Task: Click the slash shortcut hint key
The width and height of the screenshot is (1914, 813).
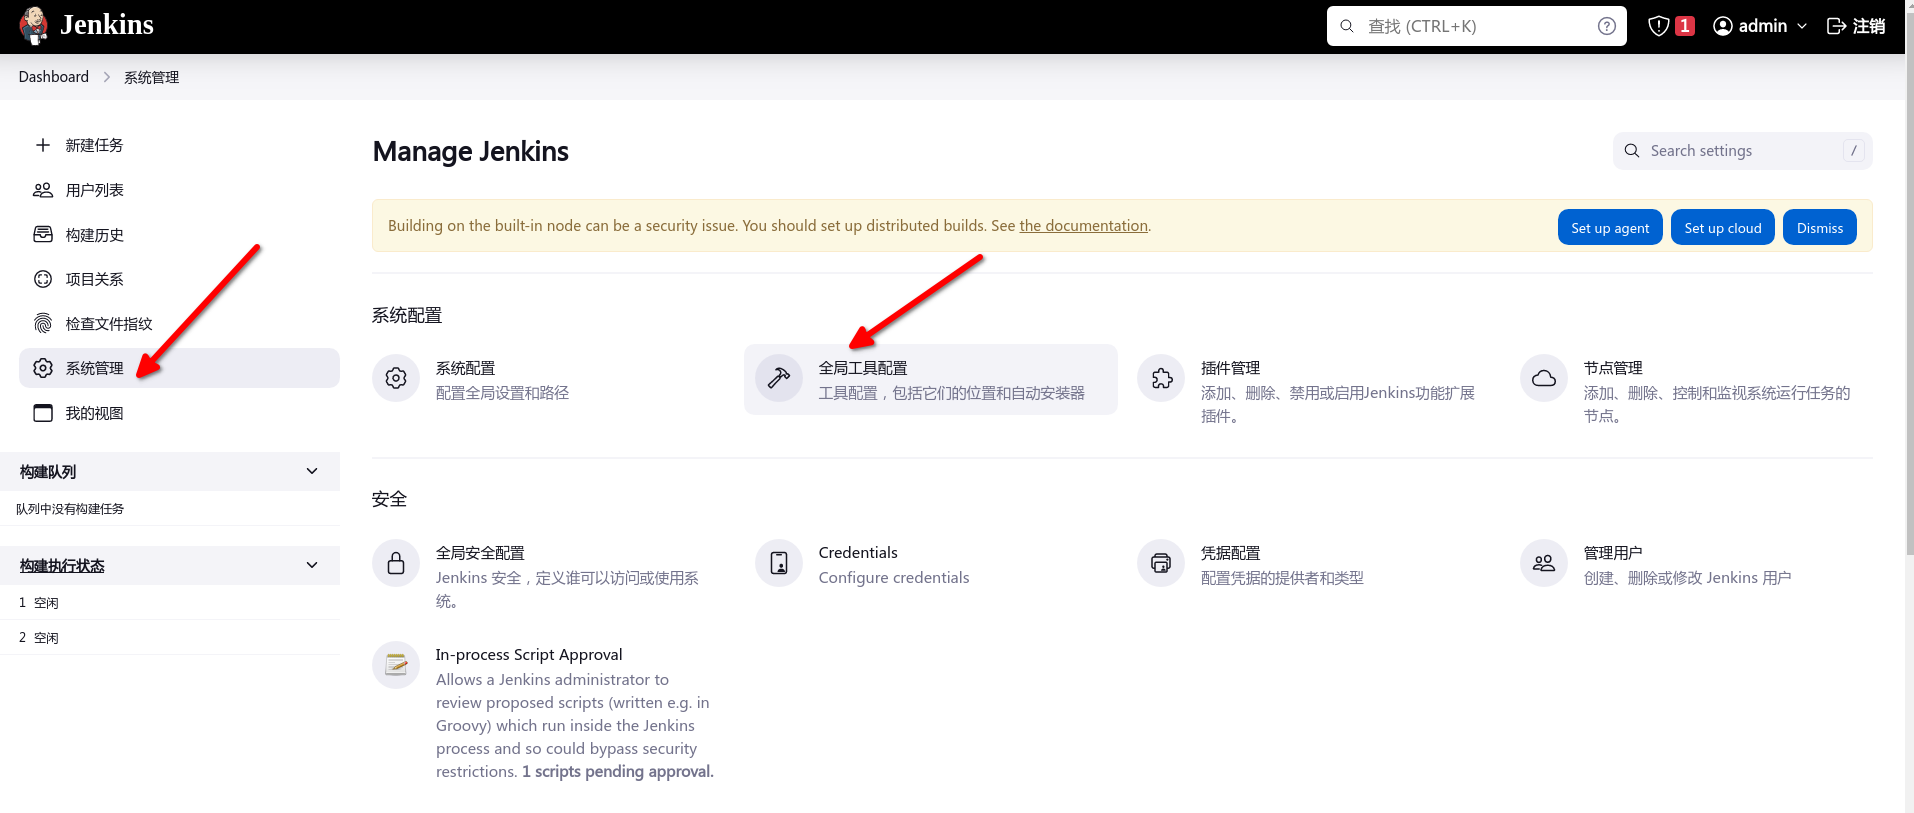Action: pyautogui.click(x=1854, y=151)
